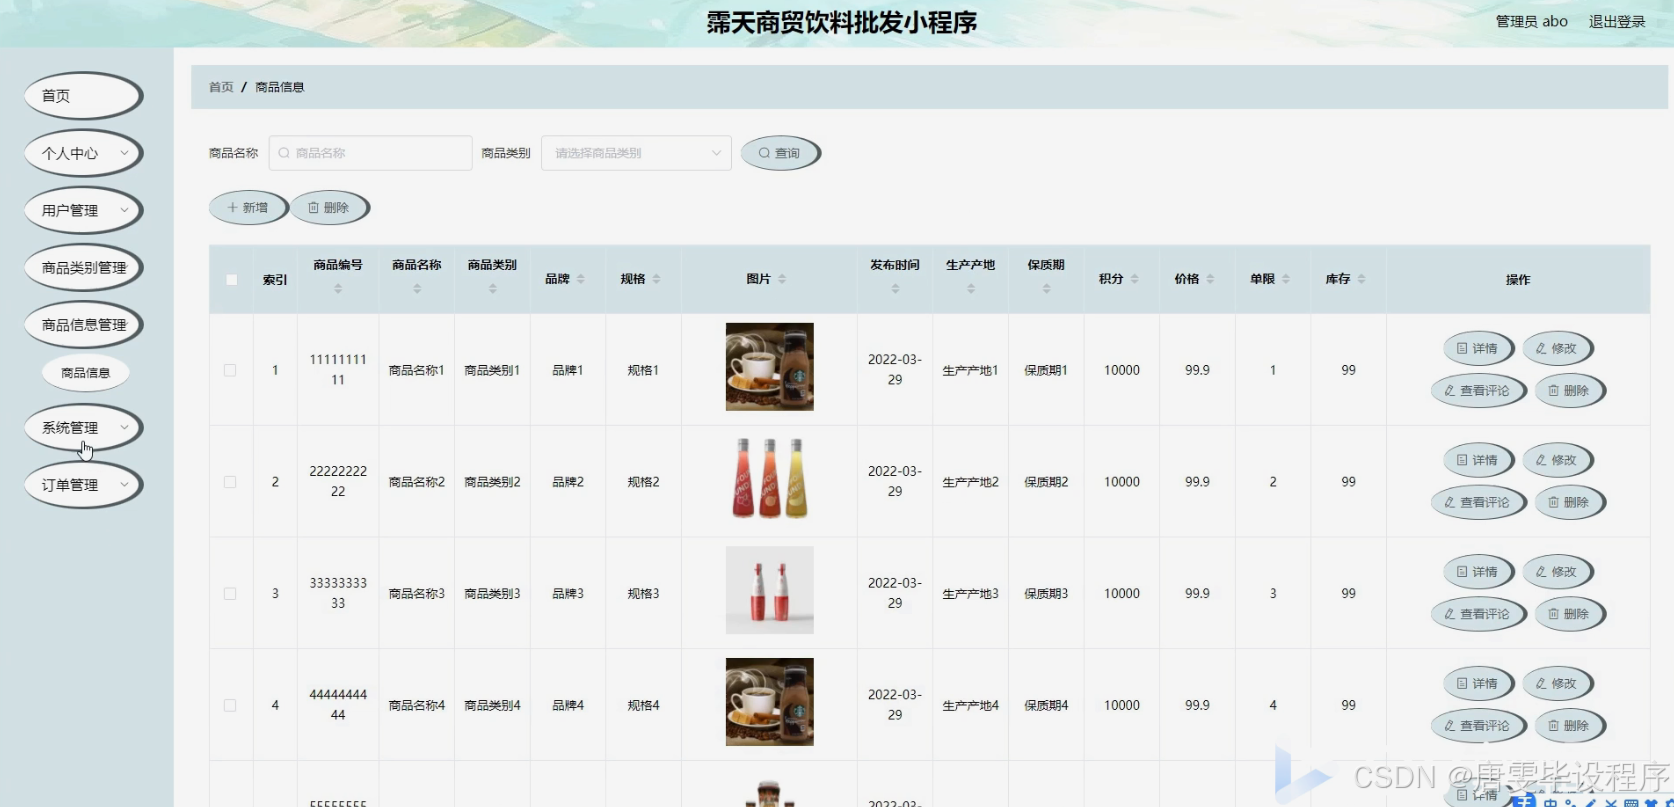Click the 新增 add button

pyautogui.click(x=247, y=208)
